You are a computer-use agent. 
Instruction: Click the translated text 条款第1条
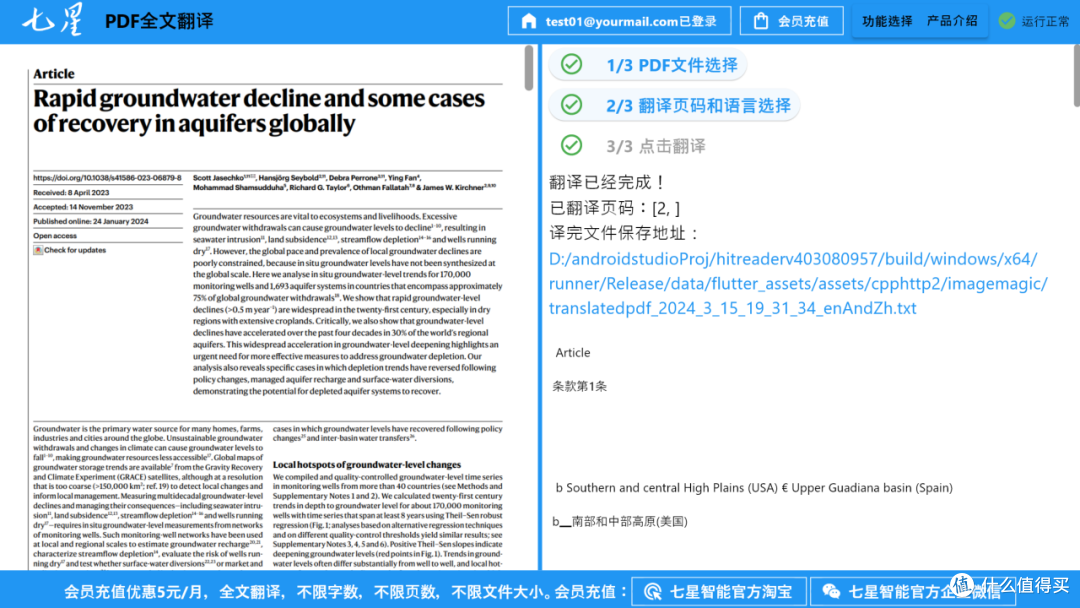tap(579, 386)
